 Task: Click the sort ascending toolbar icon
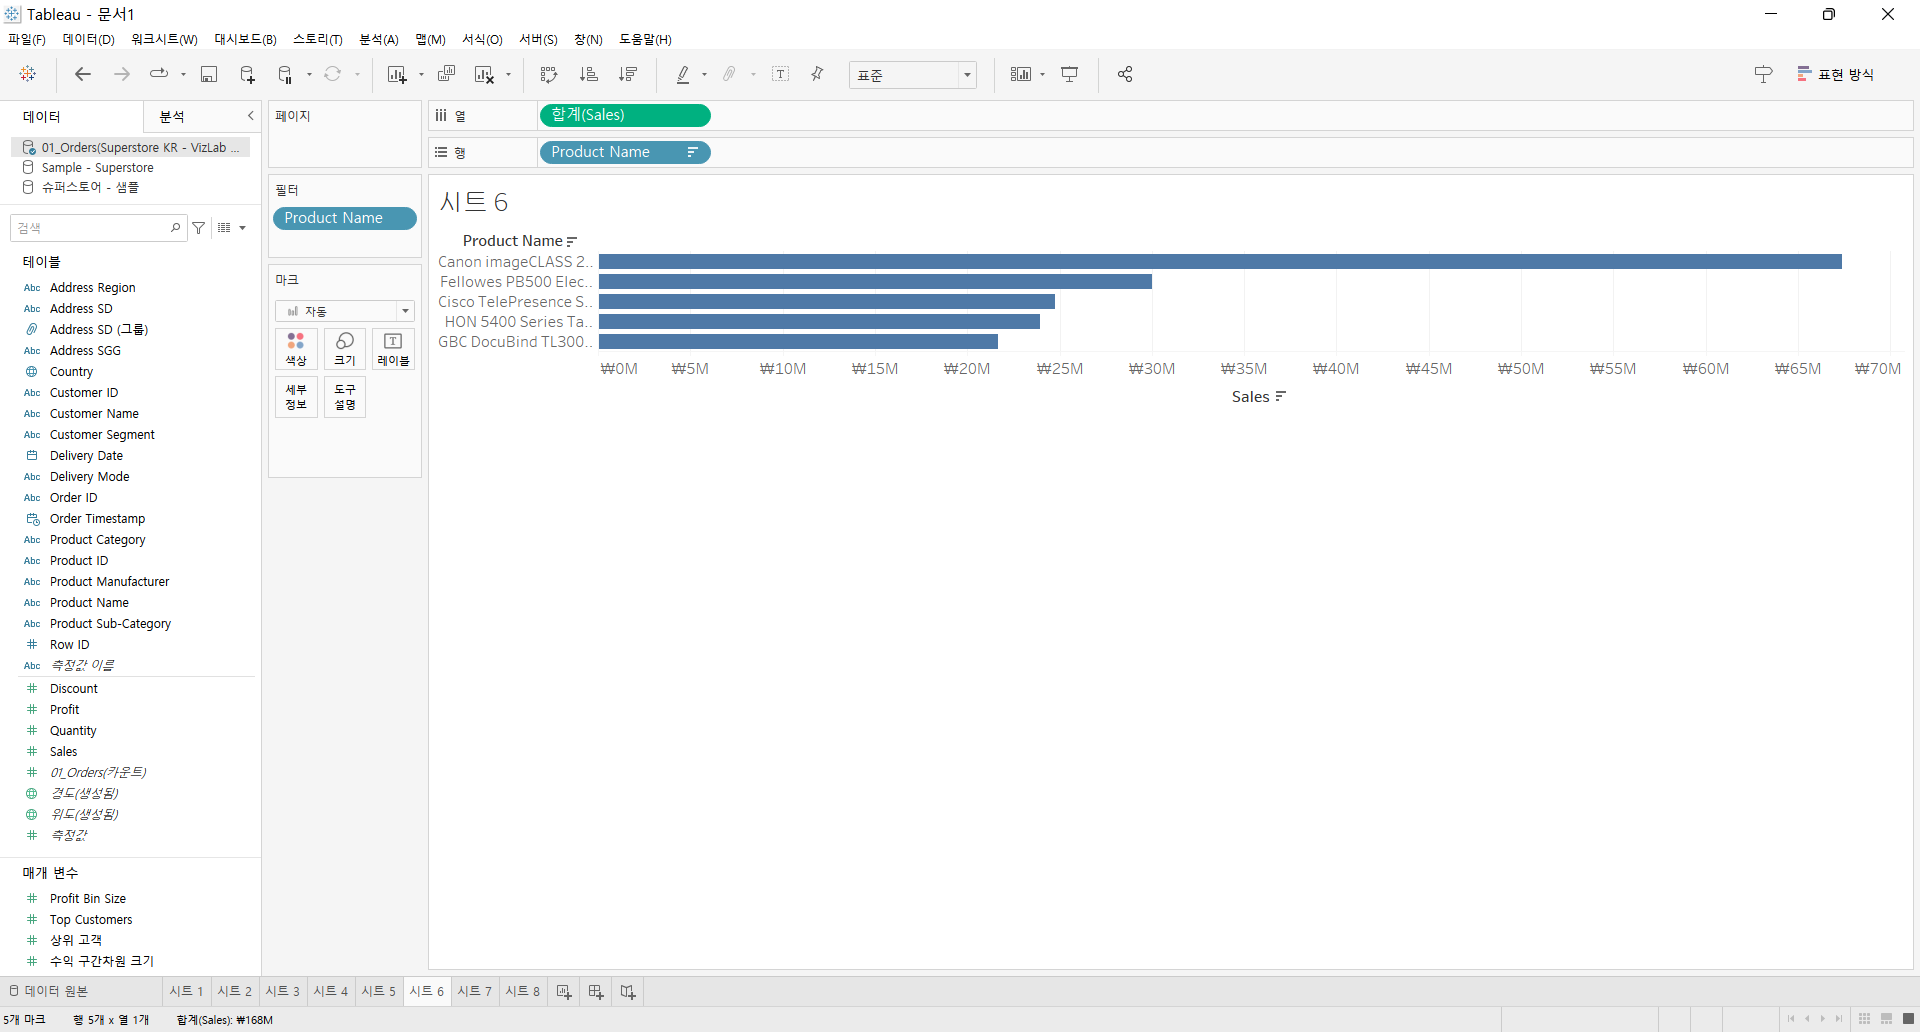pos(588,74)
